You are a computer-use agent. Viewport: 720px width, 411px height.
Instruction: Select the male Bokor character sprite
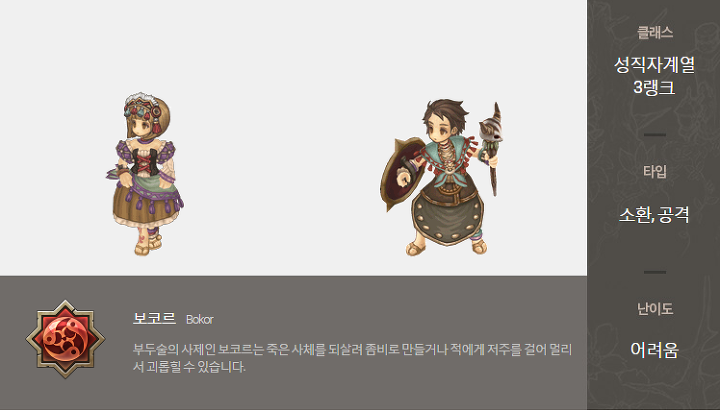coord(442,178)
